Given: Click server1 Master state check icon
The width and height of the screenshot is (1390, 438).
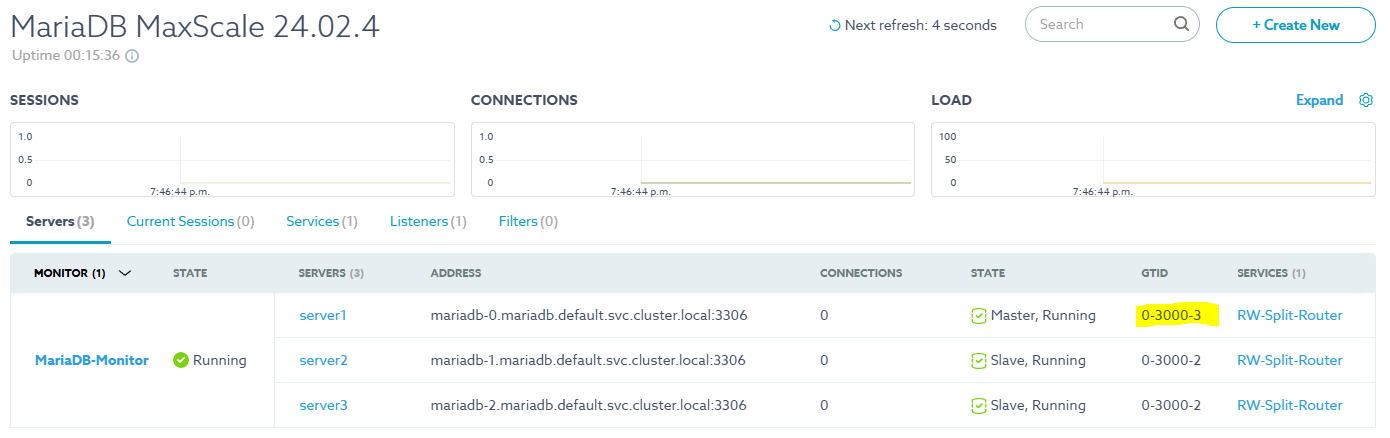Looking at the screenshot, I should point(979,316).
